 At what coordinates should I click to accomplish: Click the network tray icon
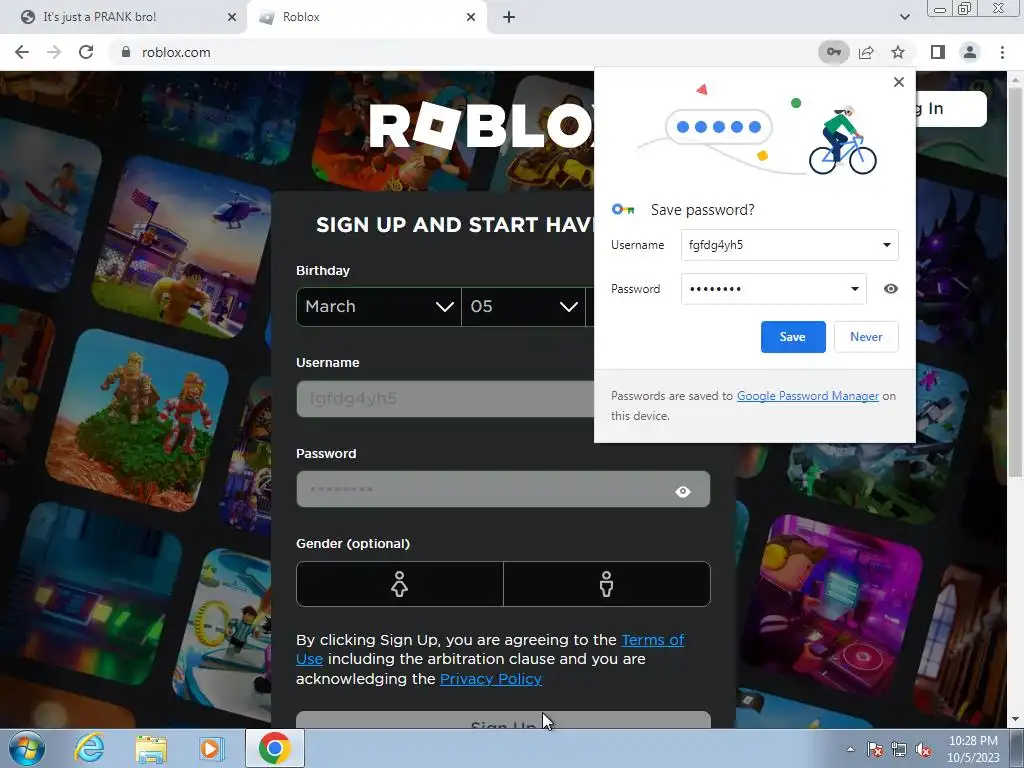point(899,749)
